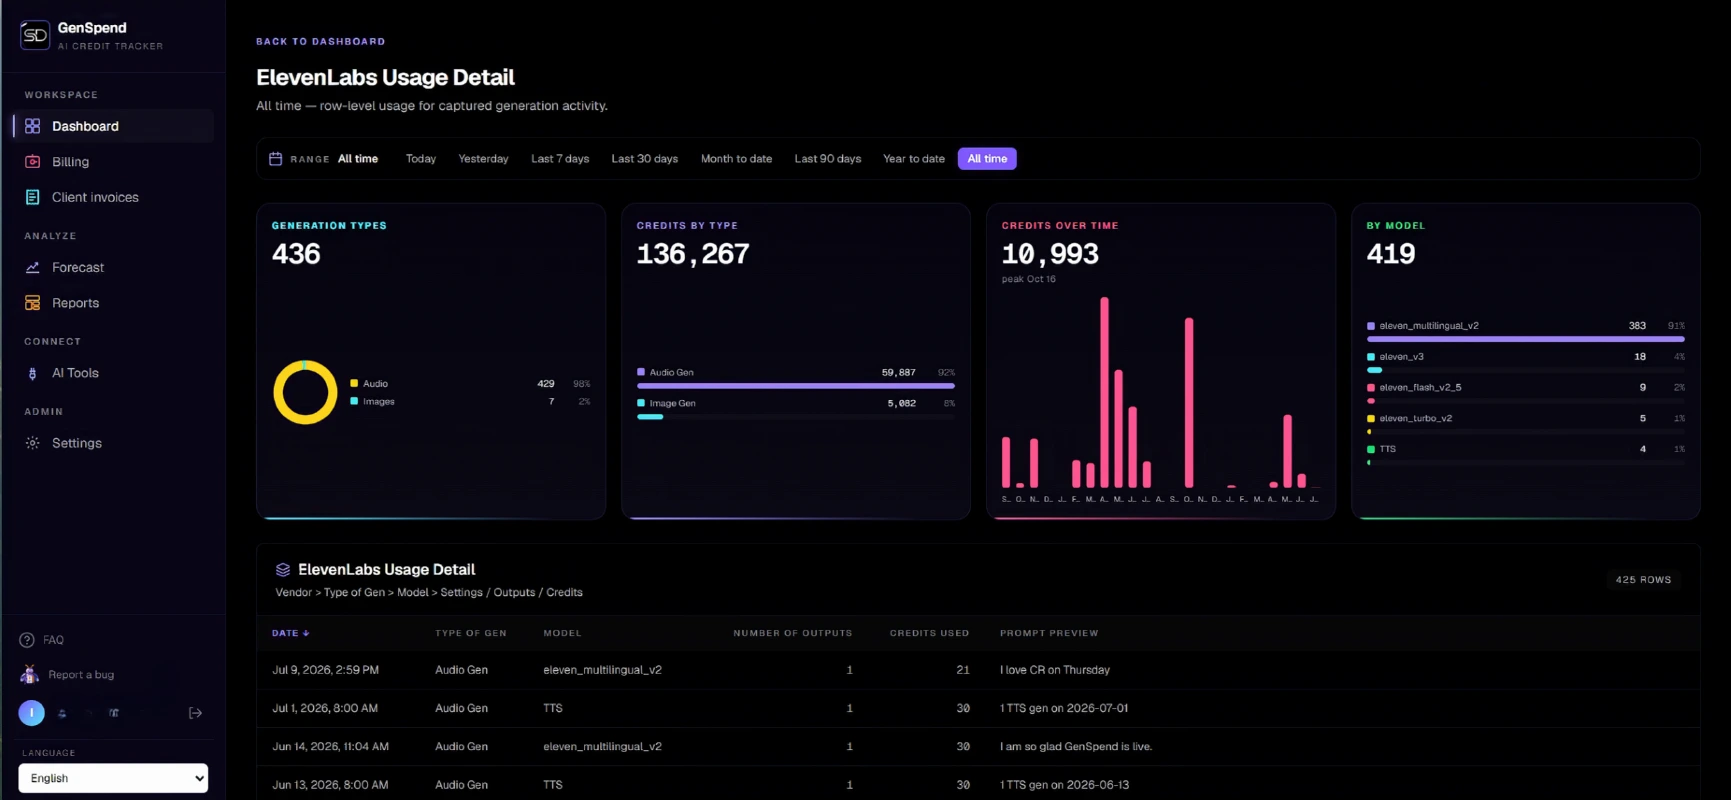Select the Today range option
Screen dimensions: 1731x800
tap(421, 159)
